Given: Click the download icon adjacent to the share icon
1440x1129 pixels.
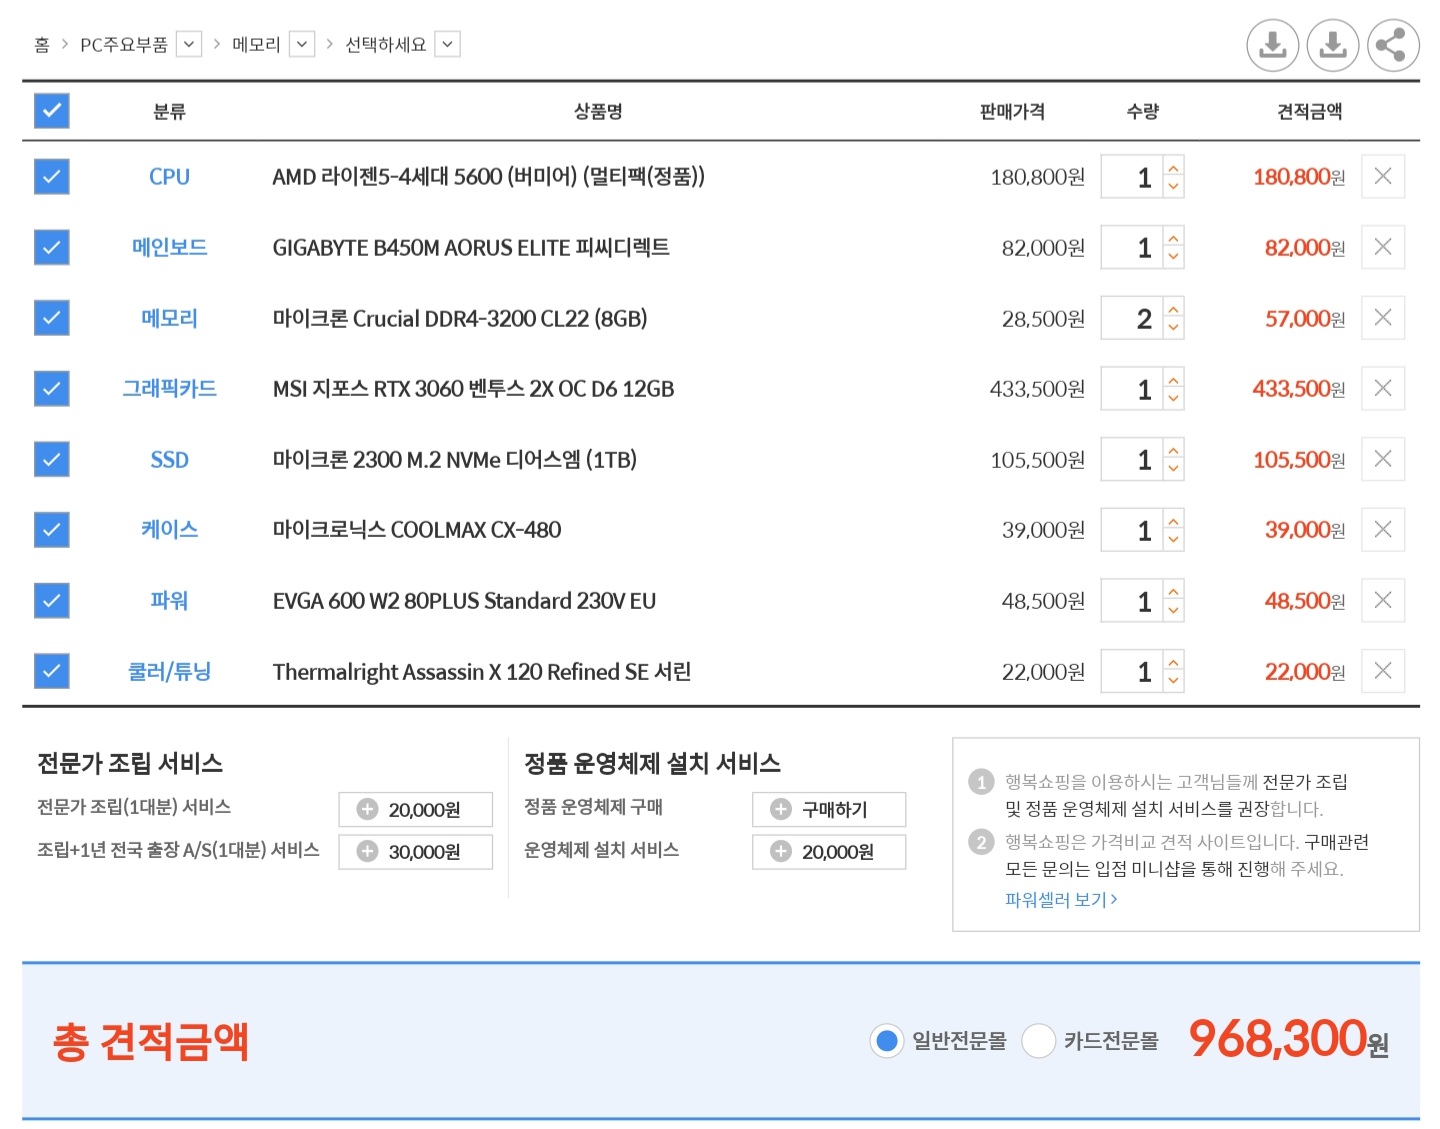Looking at the screenshot, I should coord(1333,45).
